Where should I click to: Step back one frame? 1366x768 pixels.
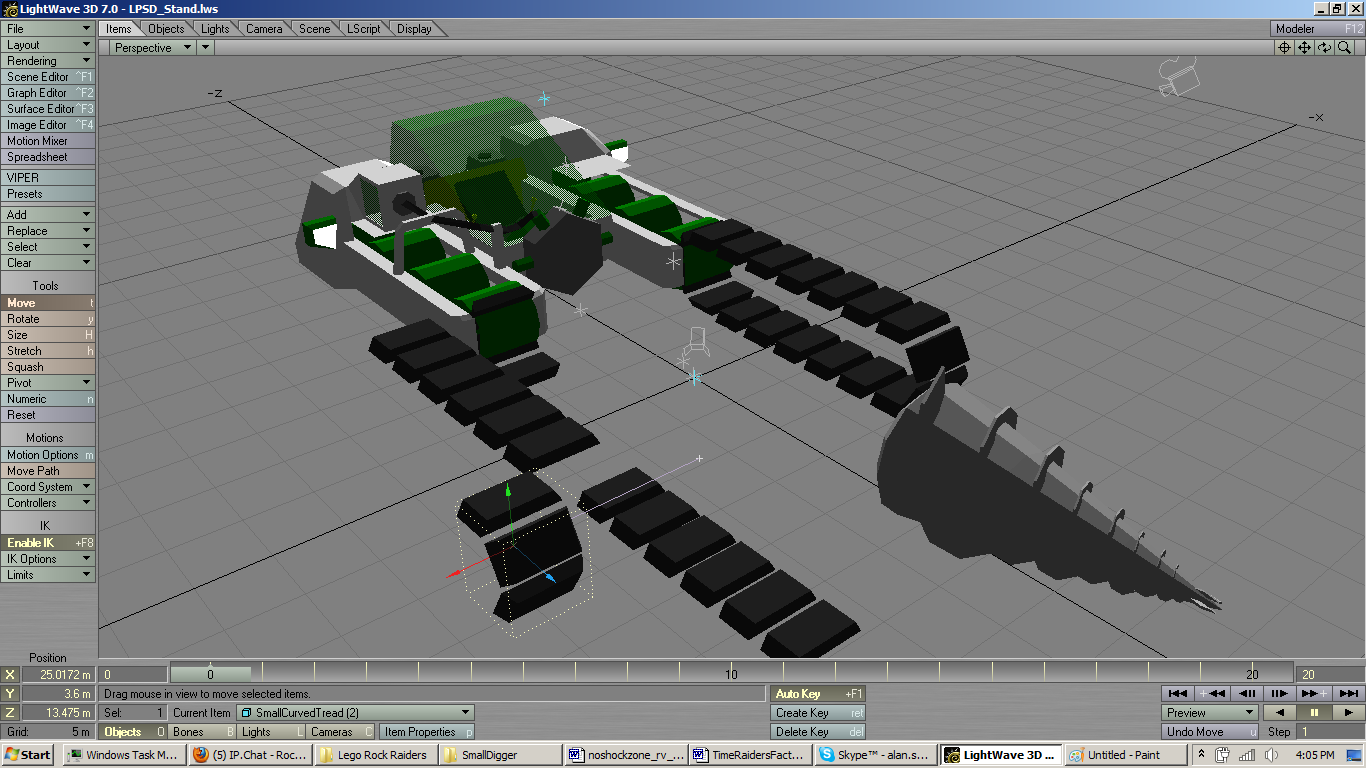[1246, 693]
